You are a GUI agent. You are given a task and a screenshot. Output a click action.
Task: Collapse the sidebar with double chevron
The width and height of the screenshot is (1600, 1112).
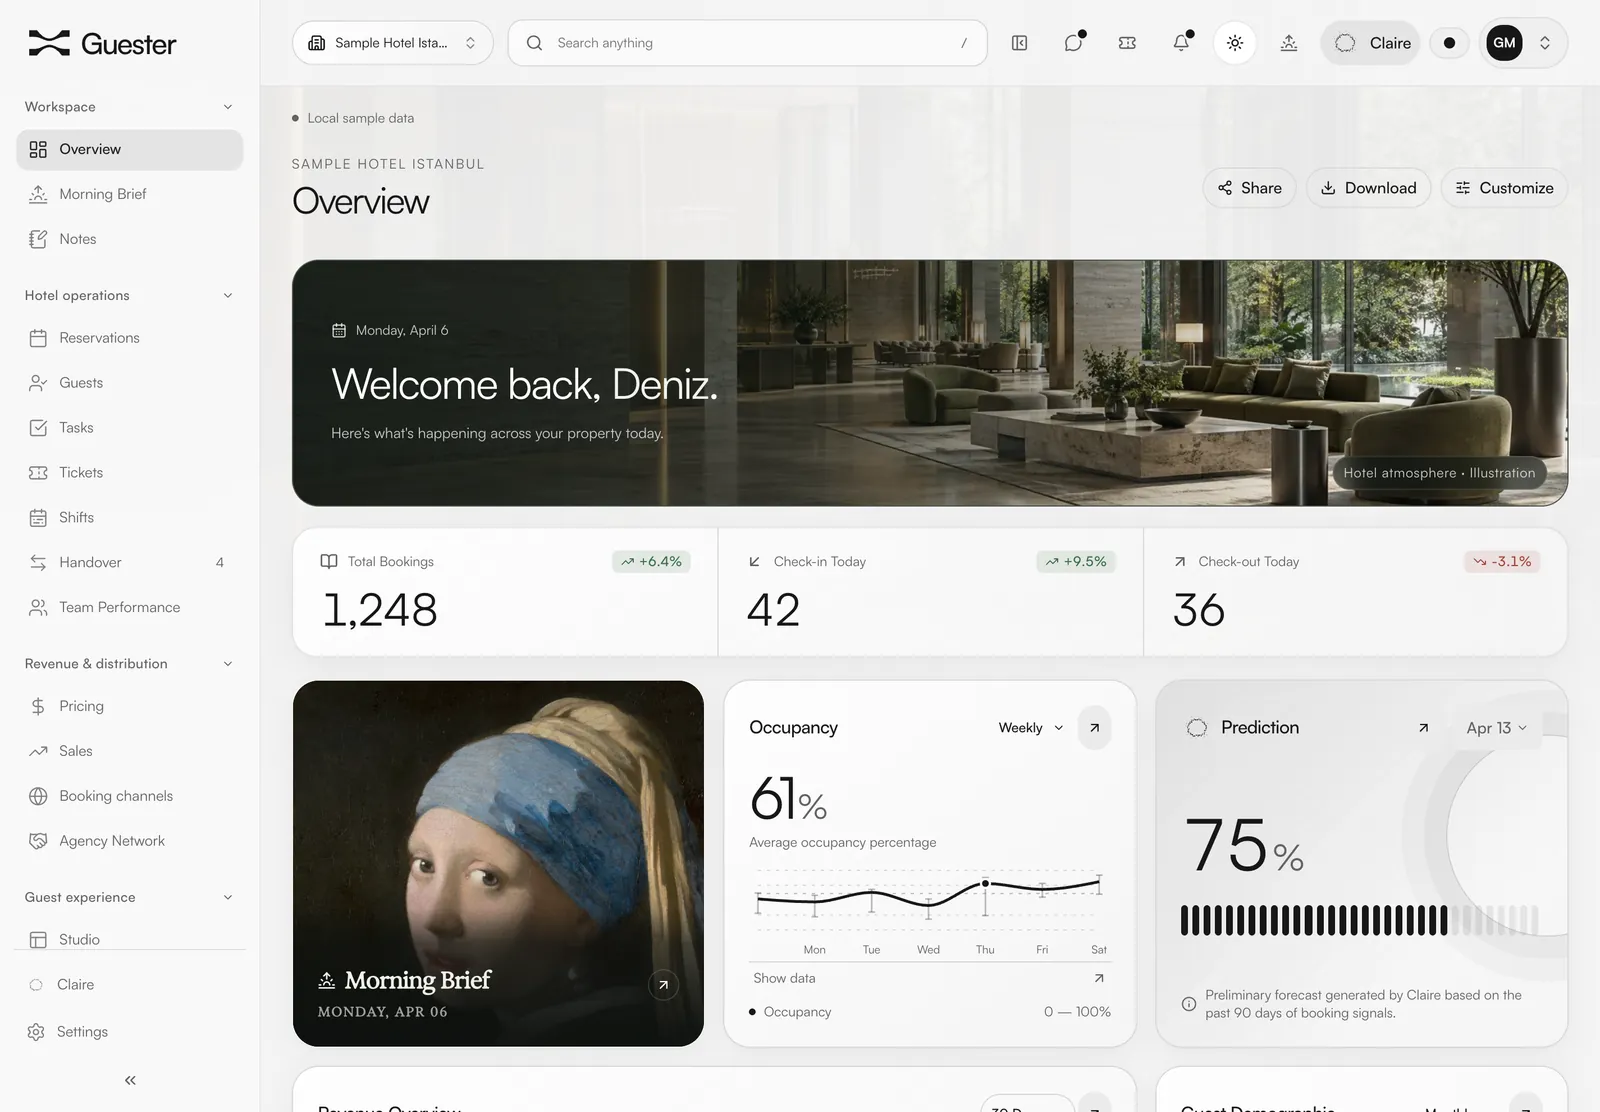coord(130,1081)
